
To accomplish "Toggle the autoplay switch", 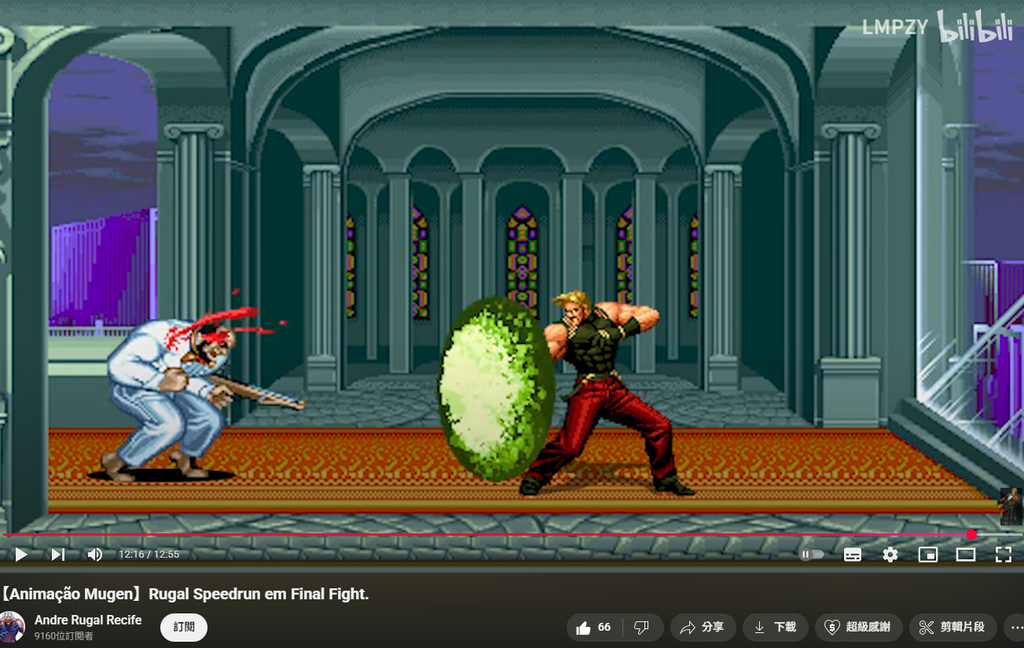I will point(811,555).
